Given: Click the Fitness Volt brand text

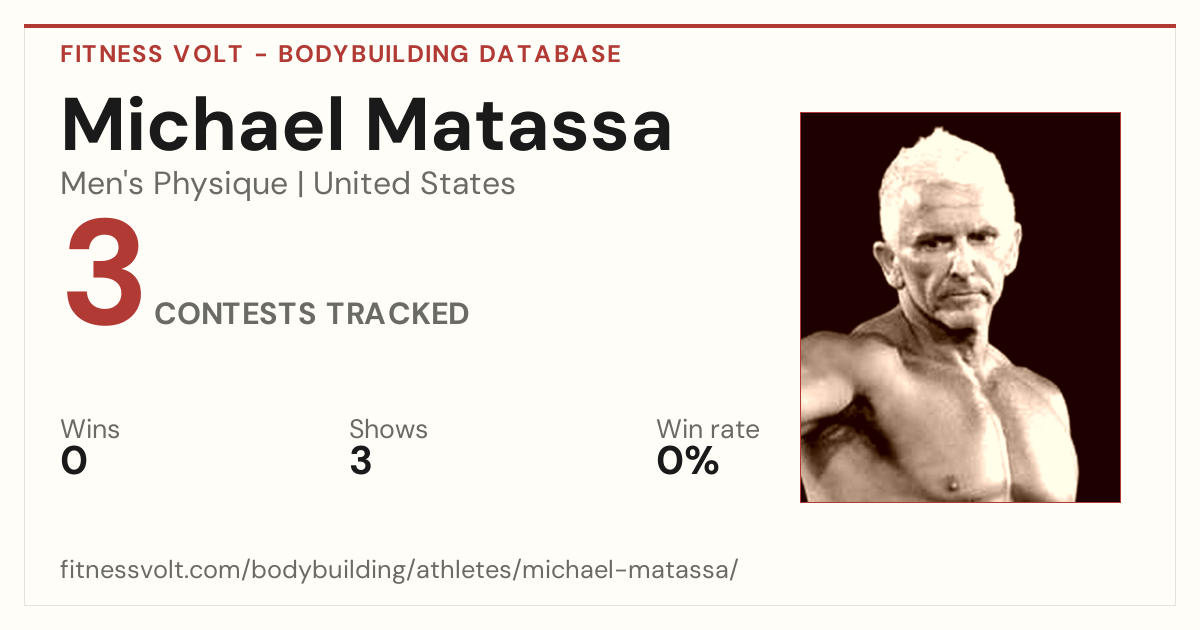Looking at the screenshot, I should [151, 54].
